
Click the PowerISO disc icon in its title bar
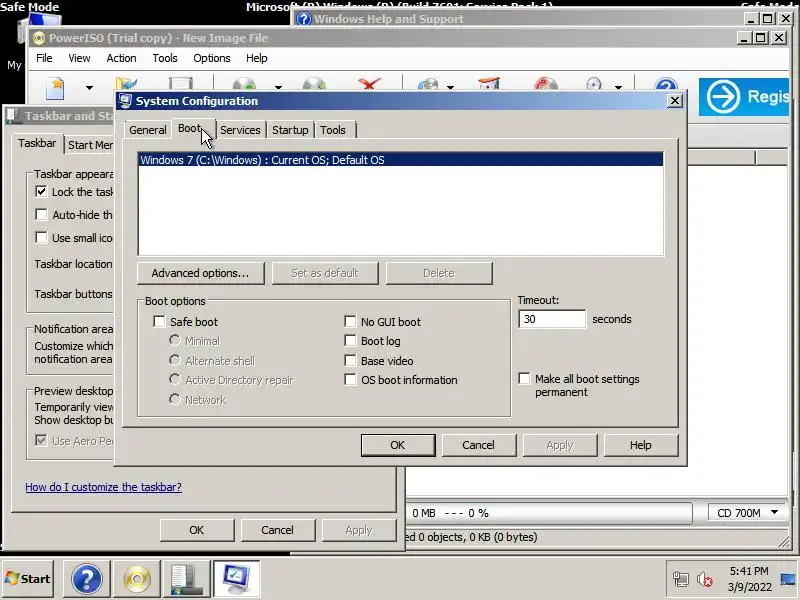coord(39,38)
